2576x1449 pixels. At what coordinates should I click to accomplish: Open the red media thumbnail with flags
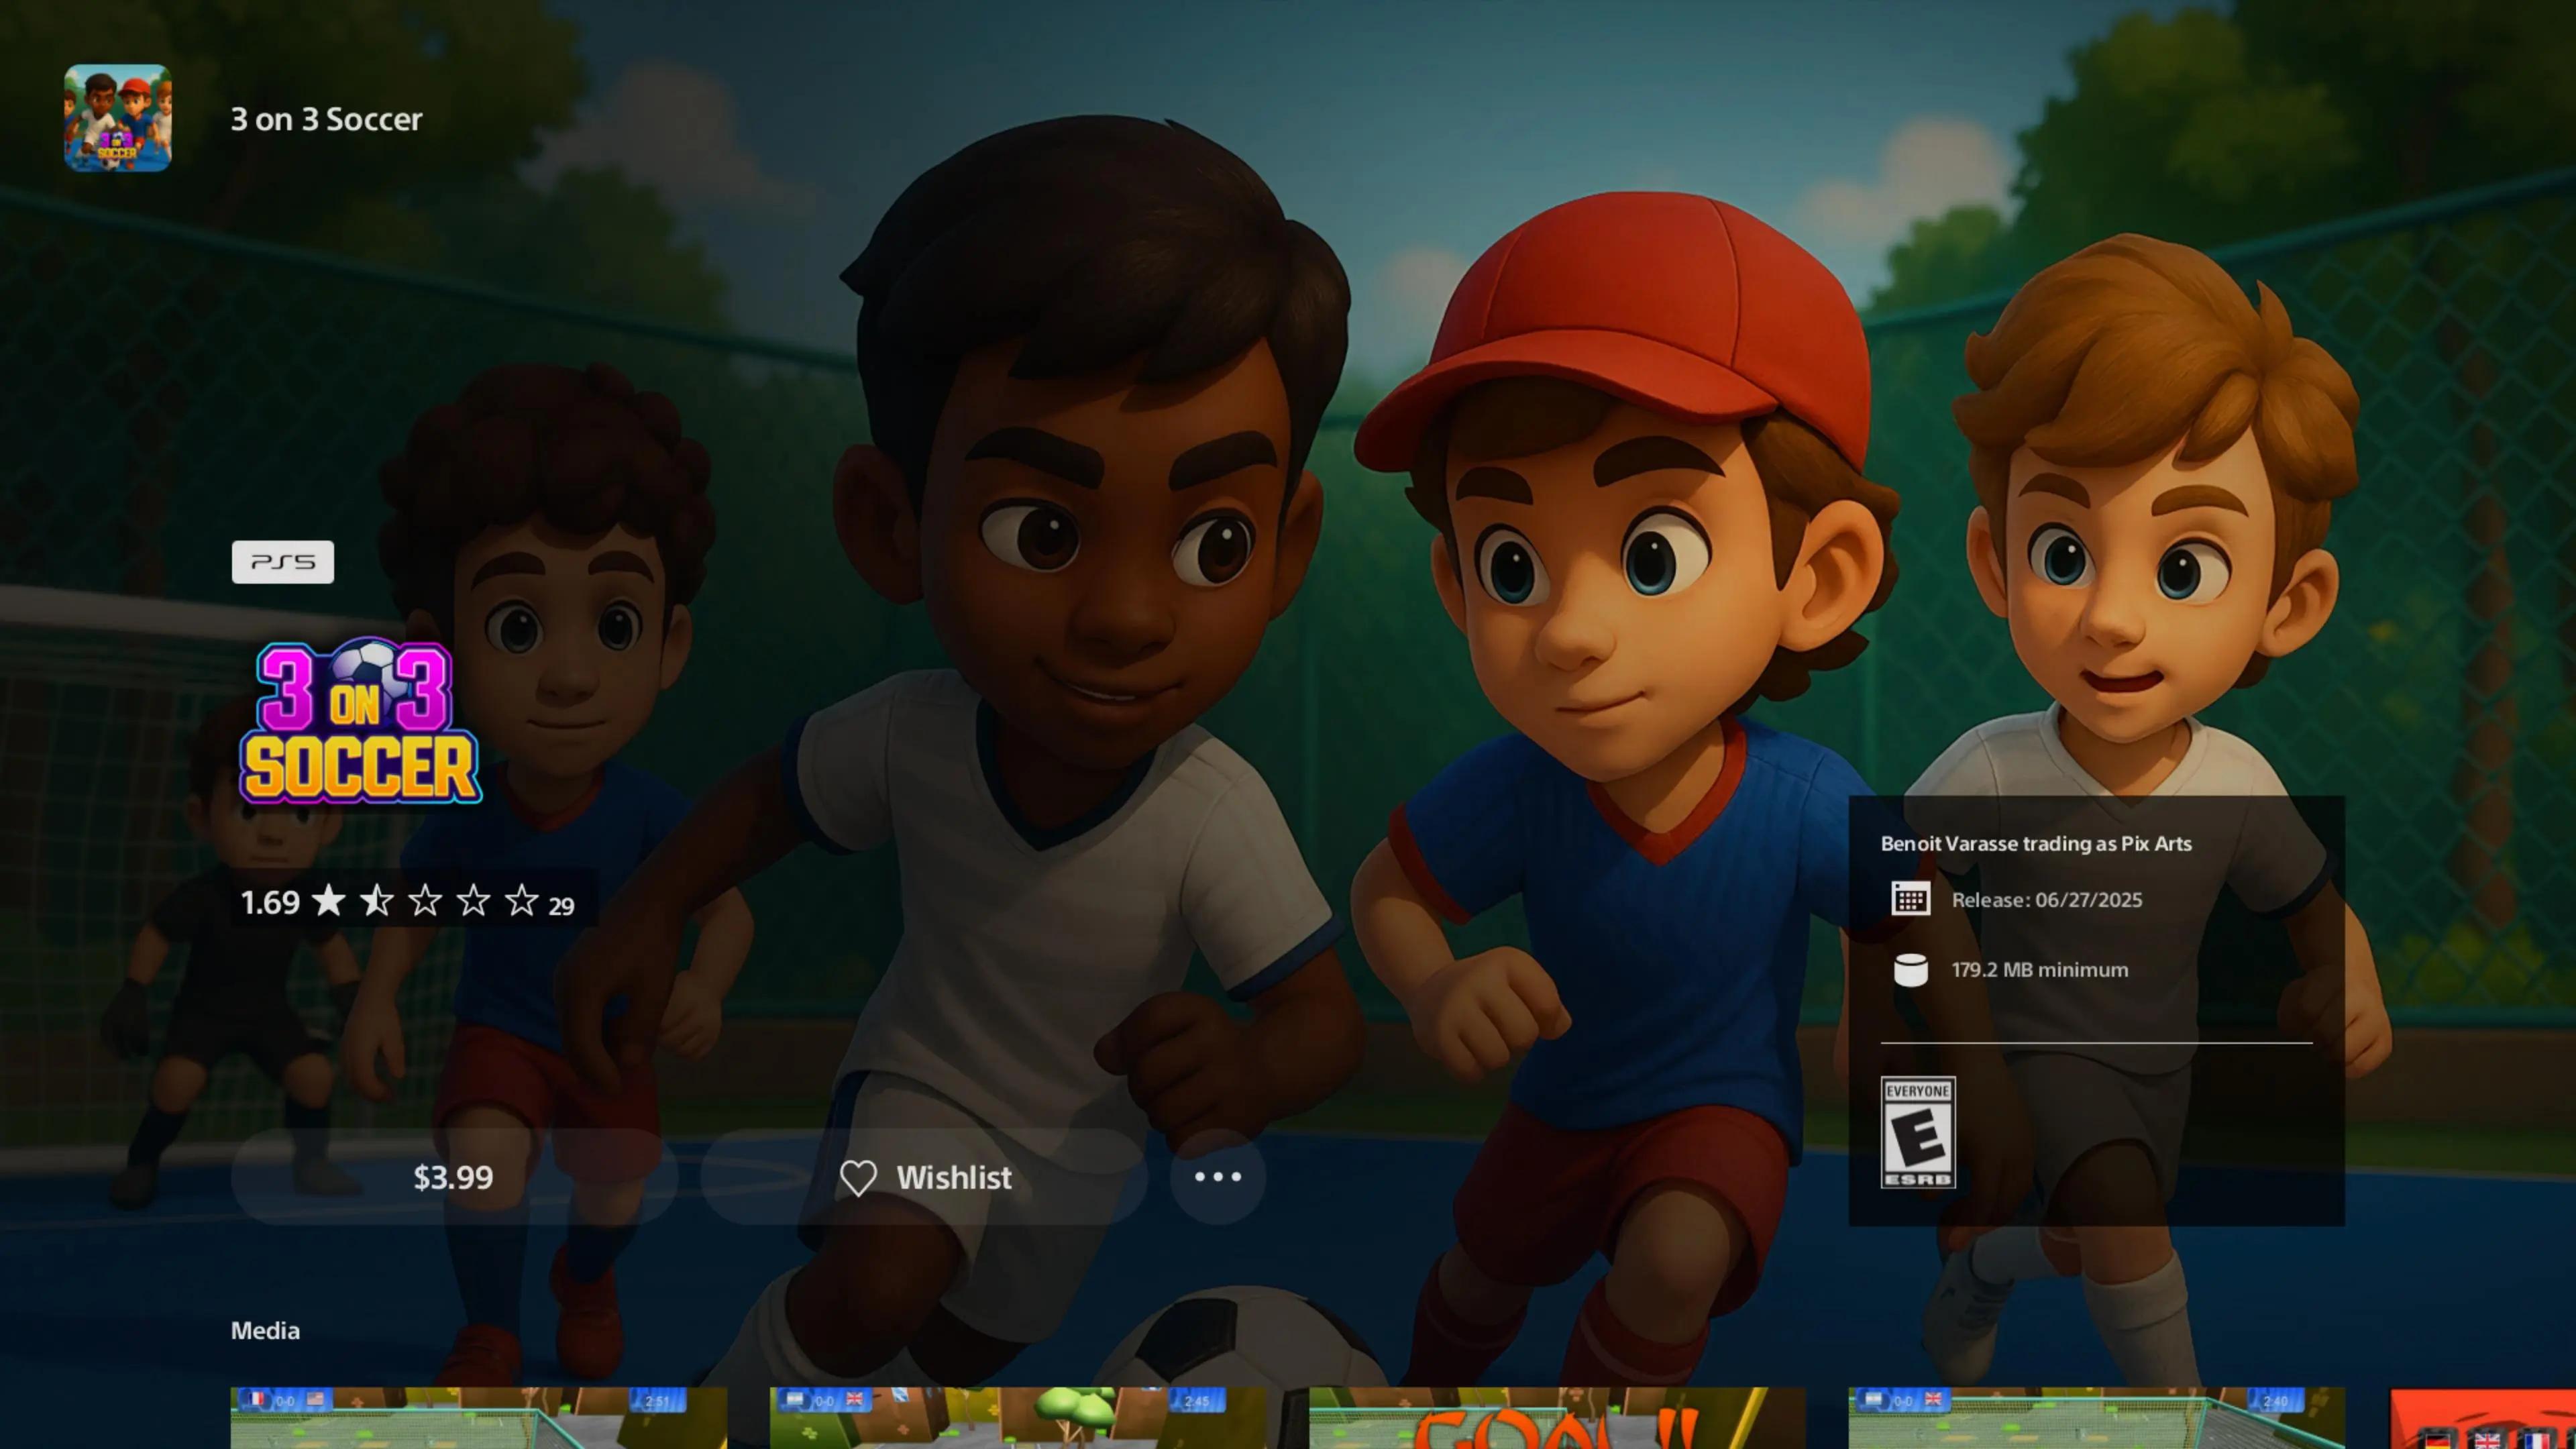click(2483, 1418)
